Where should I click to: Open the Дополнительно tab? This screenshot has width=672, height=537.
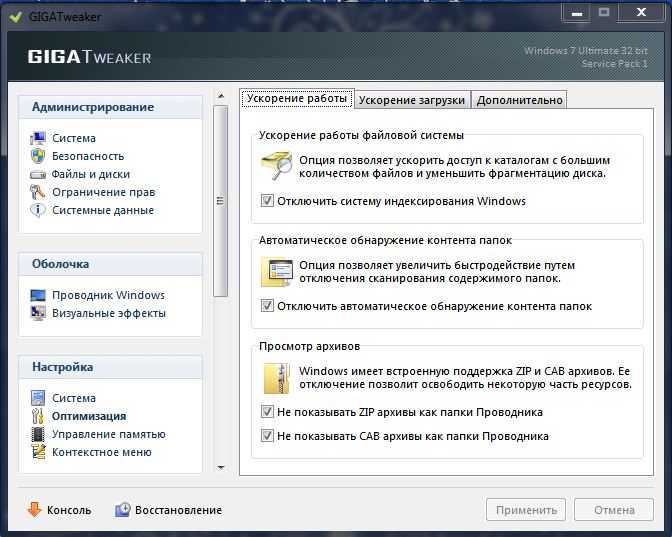tap(519, 100)
